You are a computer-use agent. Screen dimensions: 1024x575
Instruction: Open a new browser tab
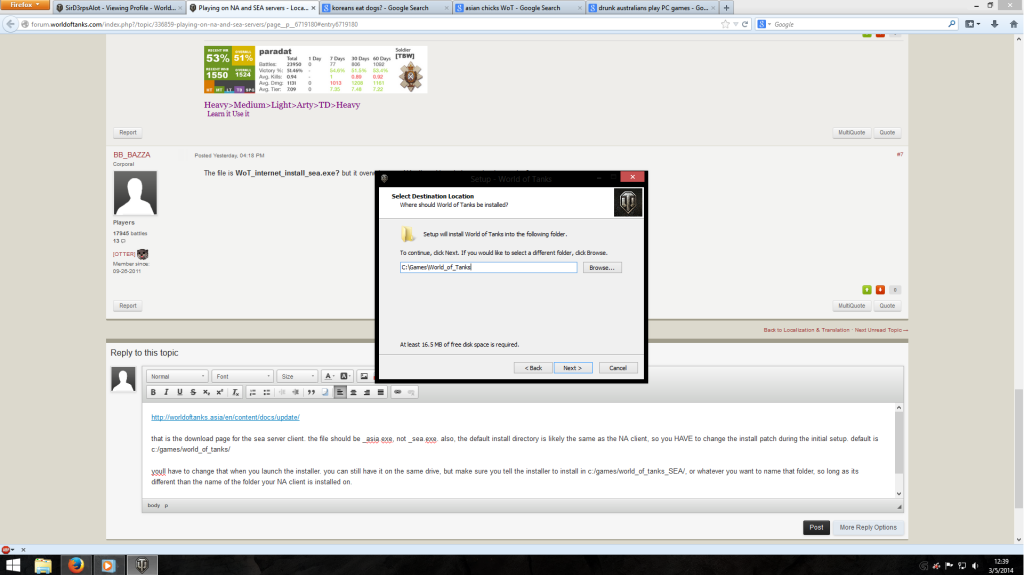pos(726,8)
